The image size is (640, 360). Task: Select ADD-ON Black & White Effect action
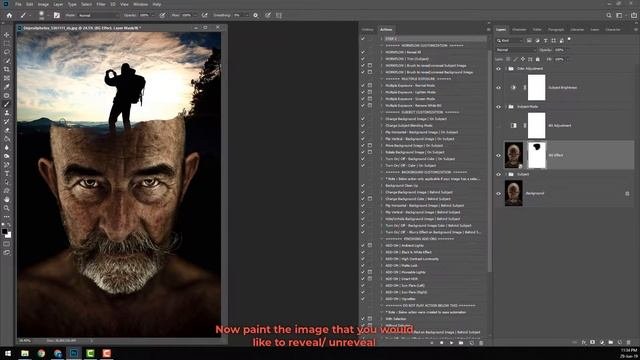coord(409,252)
